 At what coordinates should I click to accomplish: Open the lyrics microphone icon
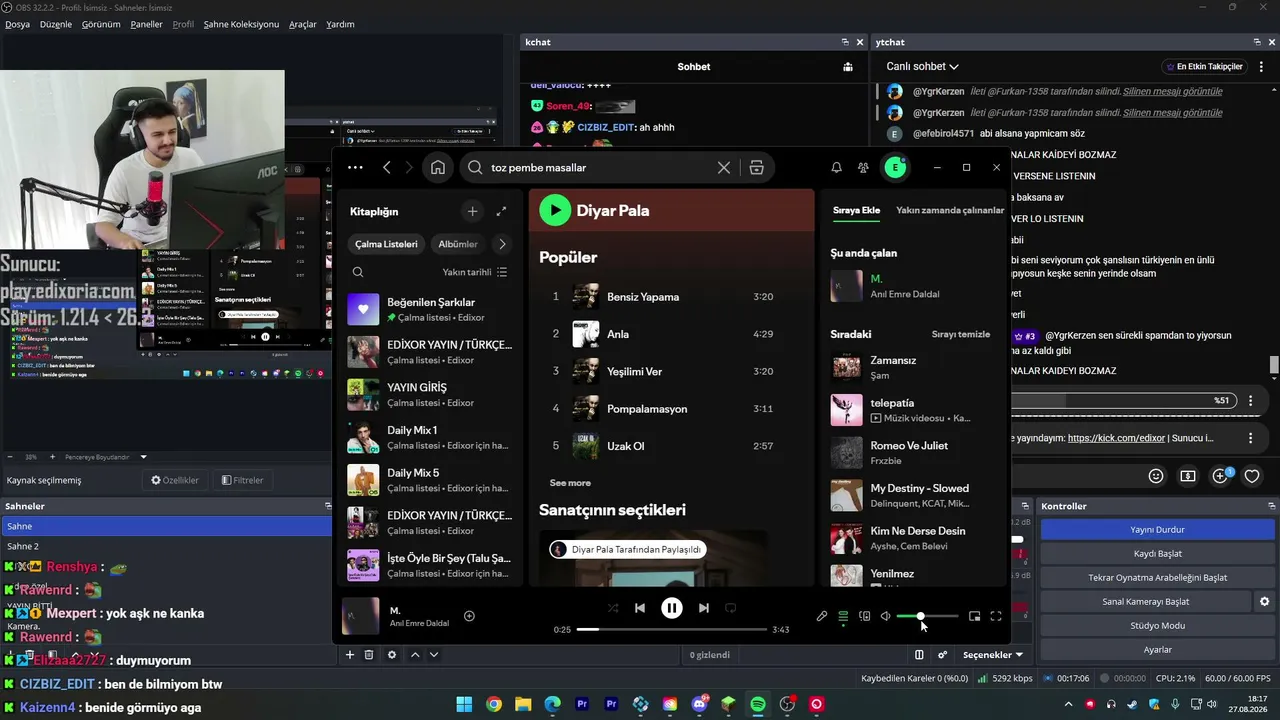point(822,616)
